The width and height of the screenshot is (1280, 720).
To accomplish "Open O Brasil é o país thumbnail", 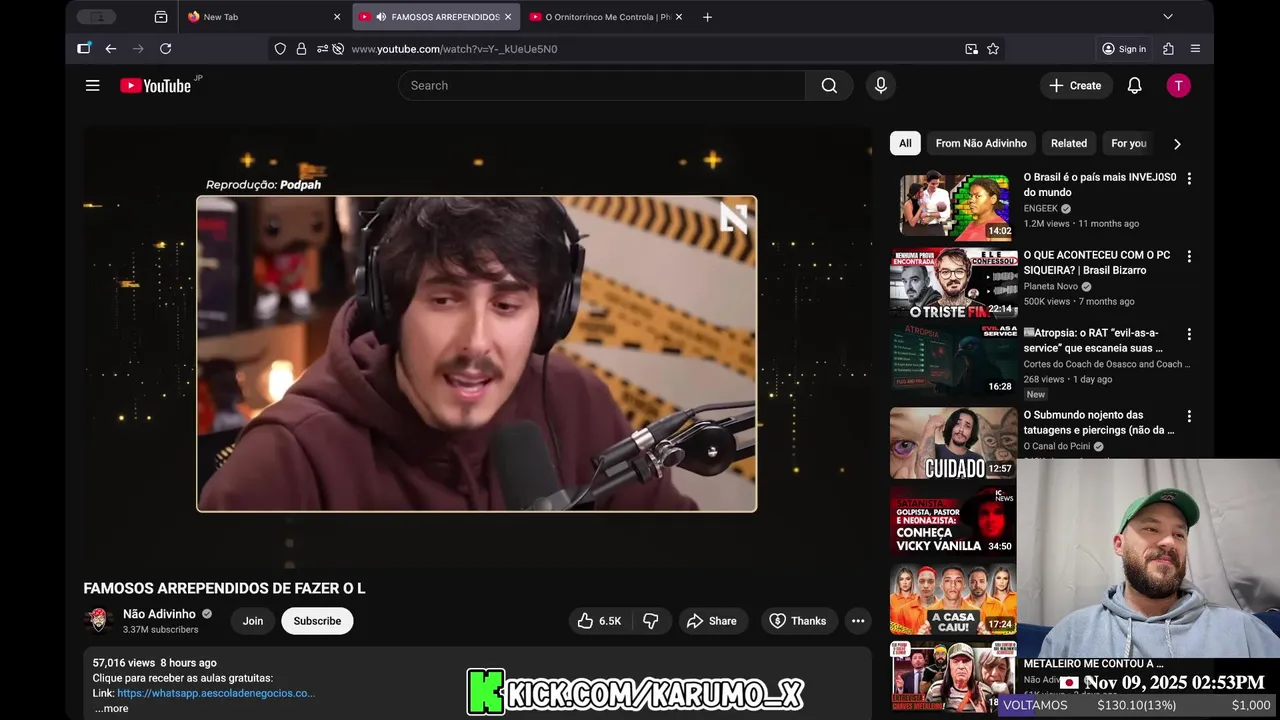I will coord(953,206).
